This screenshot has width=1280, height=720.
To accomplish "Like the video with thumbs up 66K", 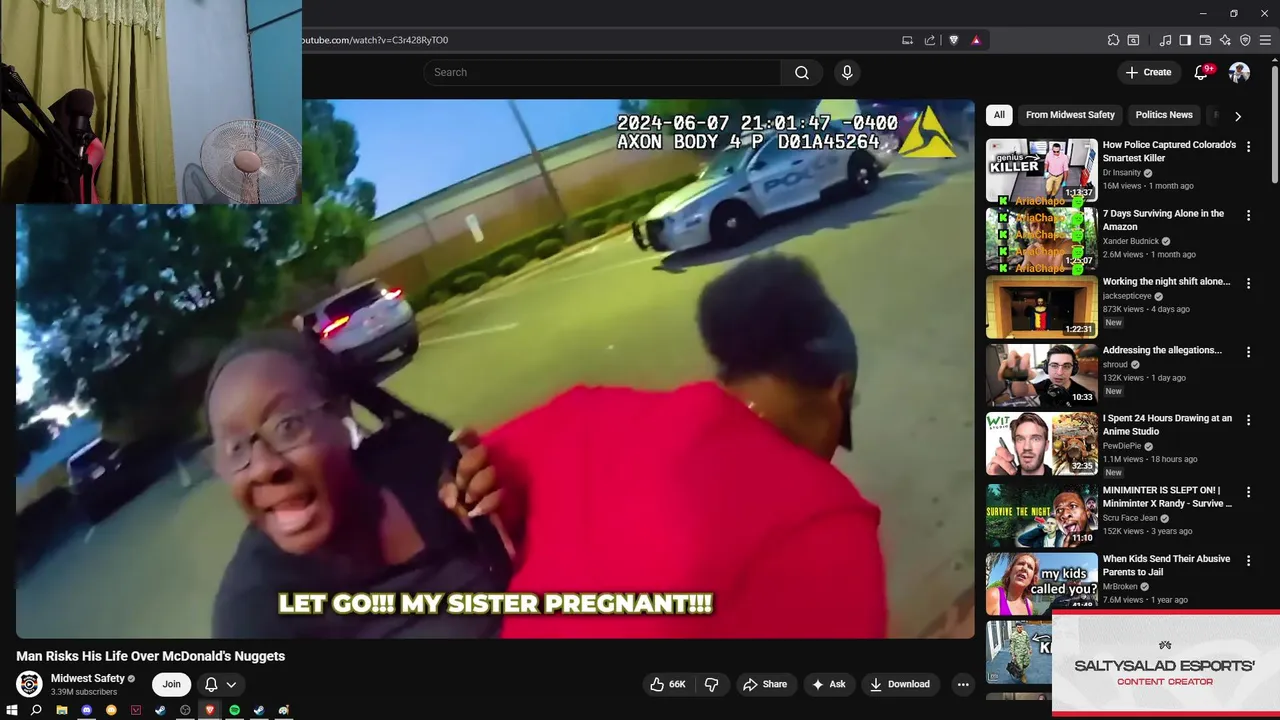I will click(667, 684).
